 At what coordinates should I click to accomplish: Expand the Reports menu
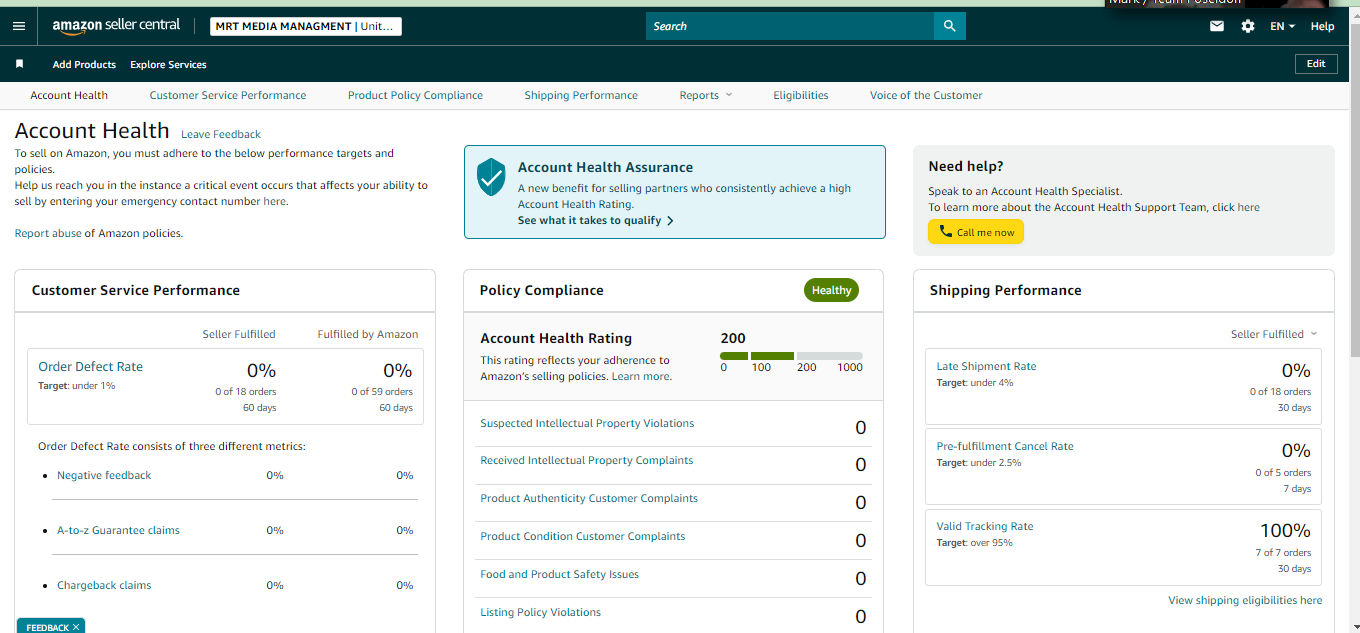click(x=706, y=95)
